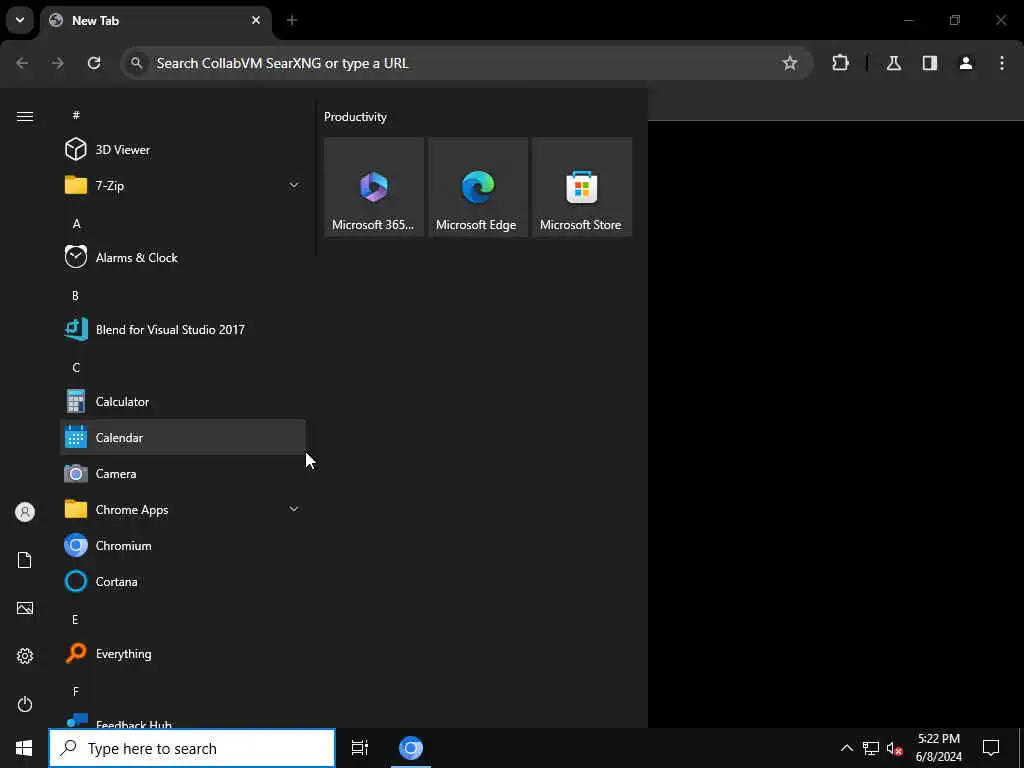Image resolution: width=1024 pixels, height=768 pixels.
Task: Open the 7-Zip folder entry
Action: [x=183, y=185]
